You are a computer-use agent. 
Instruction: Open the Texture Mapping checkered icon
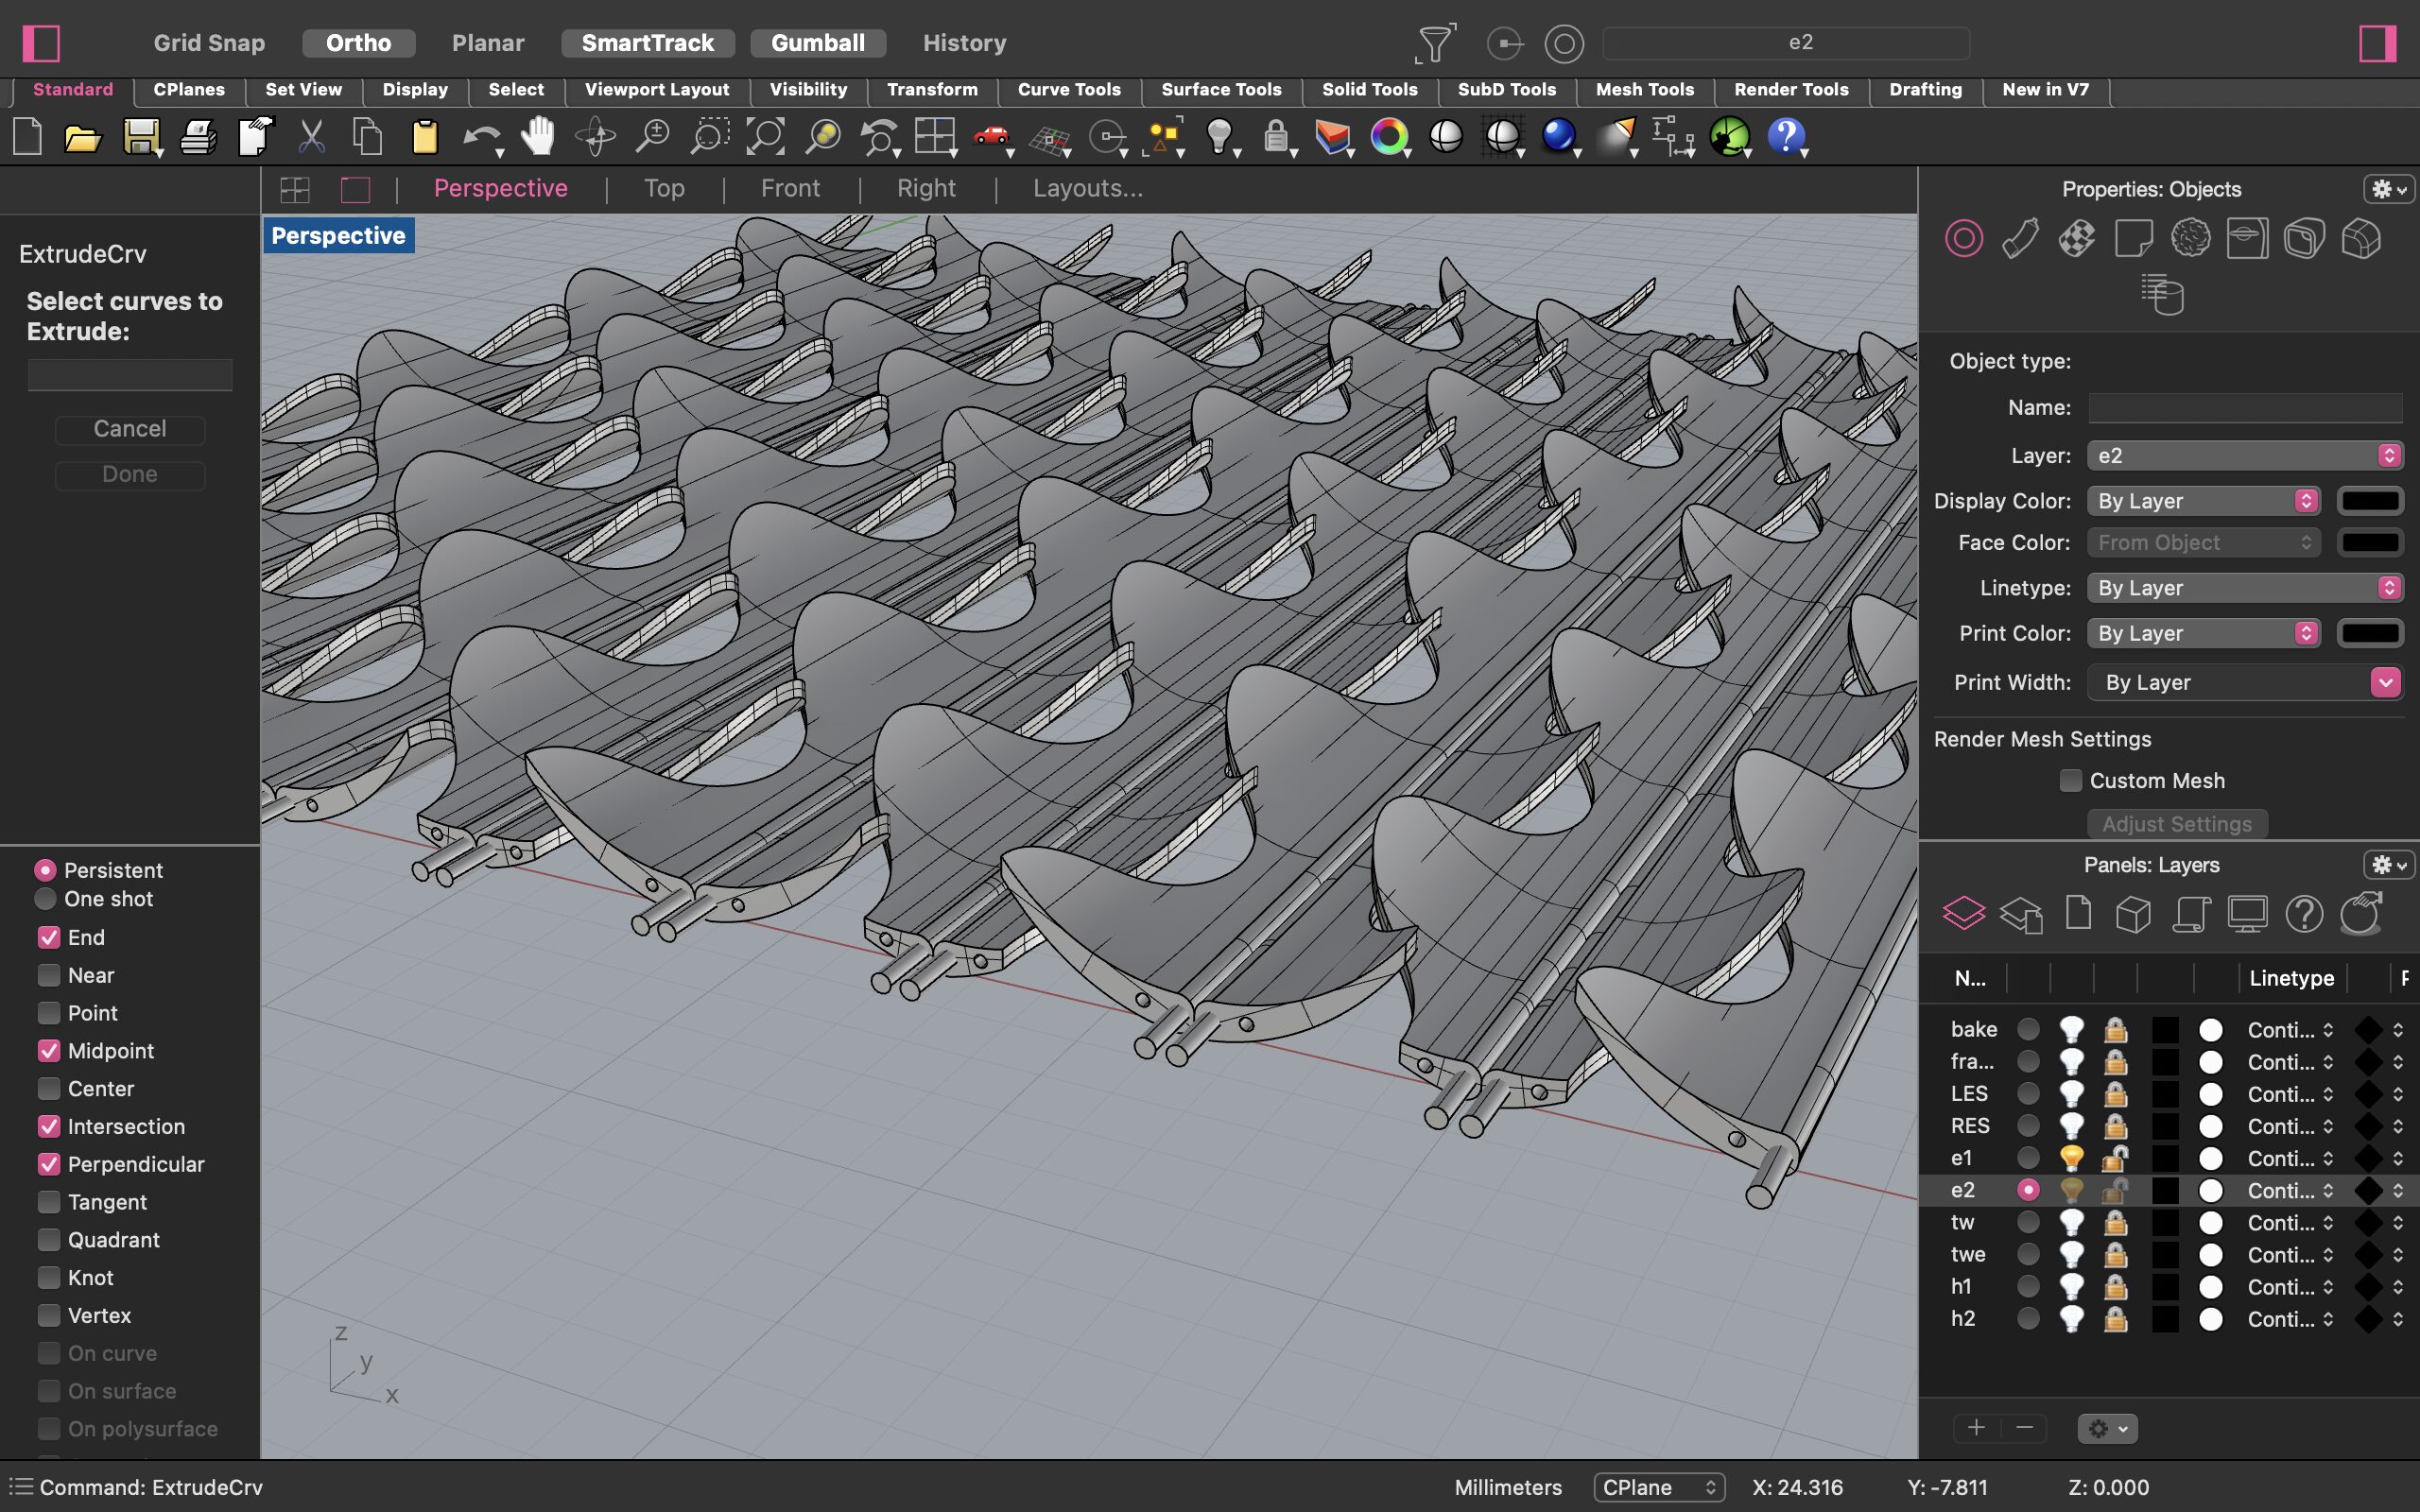[x=2077, y=239]
